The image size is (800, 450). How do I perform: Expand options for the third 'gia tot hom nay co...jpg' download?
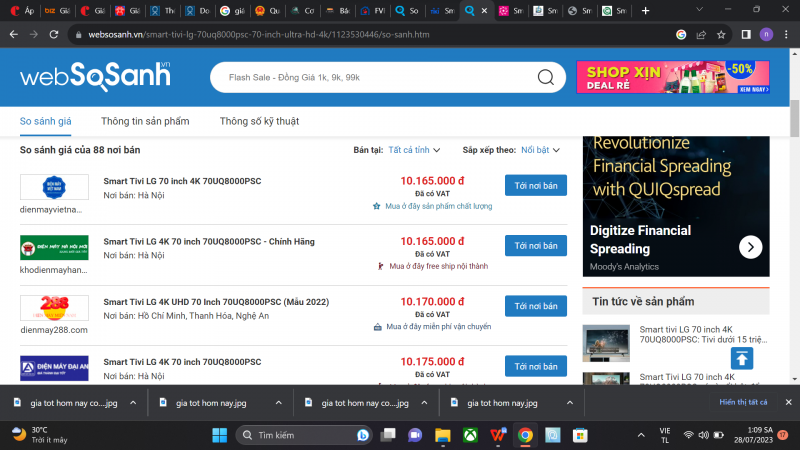coord(424,403)
